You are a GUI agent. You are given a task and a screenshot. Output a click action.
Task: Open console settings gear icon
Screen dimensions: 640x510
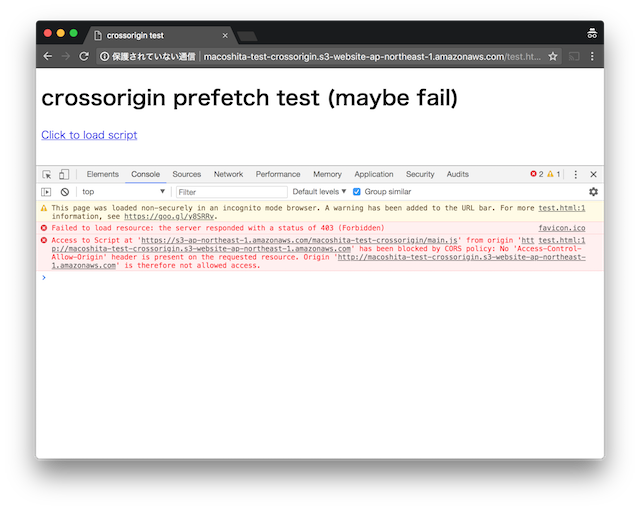tap(593, 191)
